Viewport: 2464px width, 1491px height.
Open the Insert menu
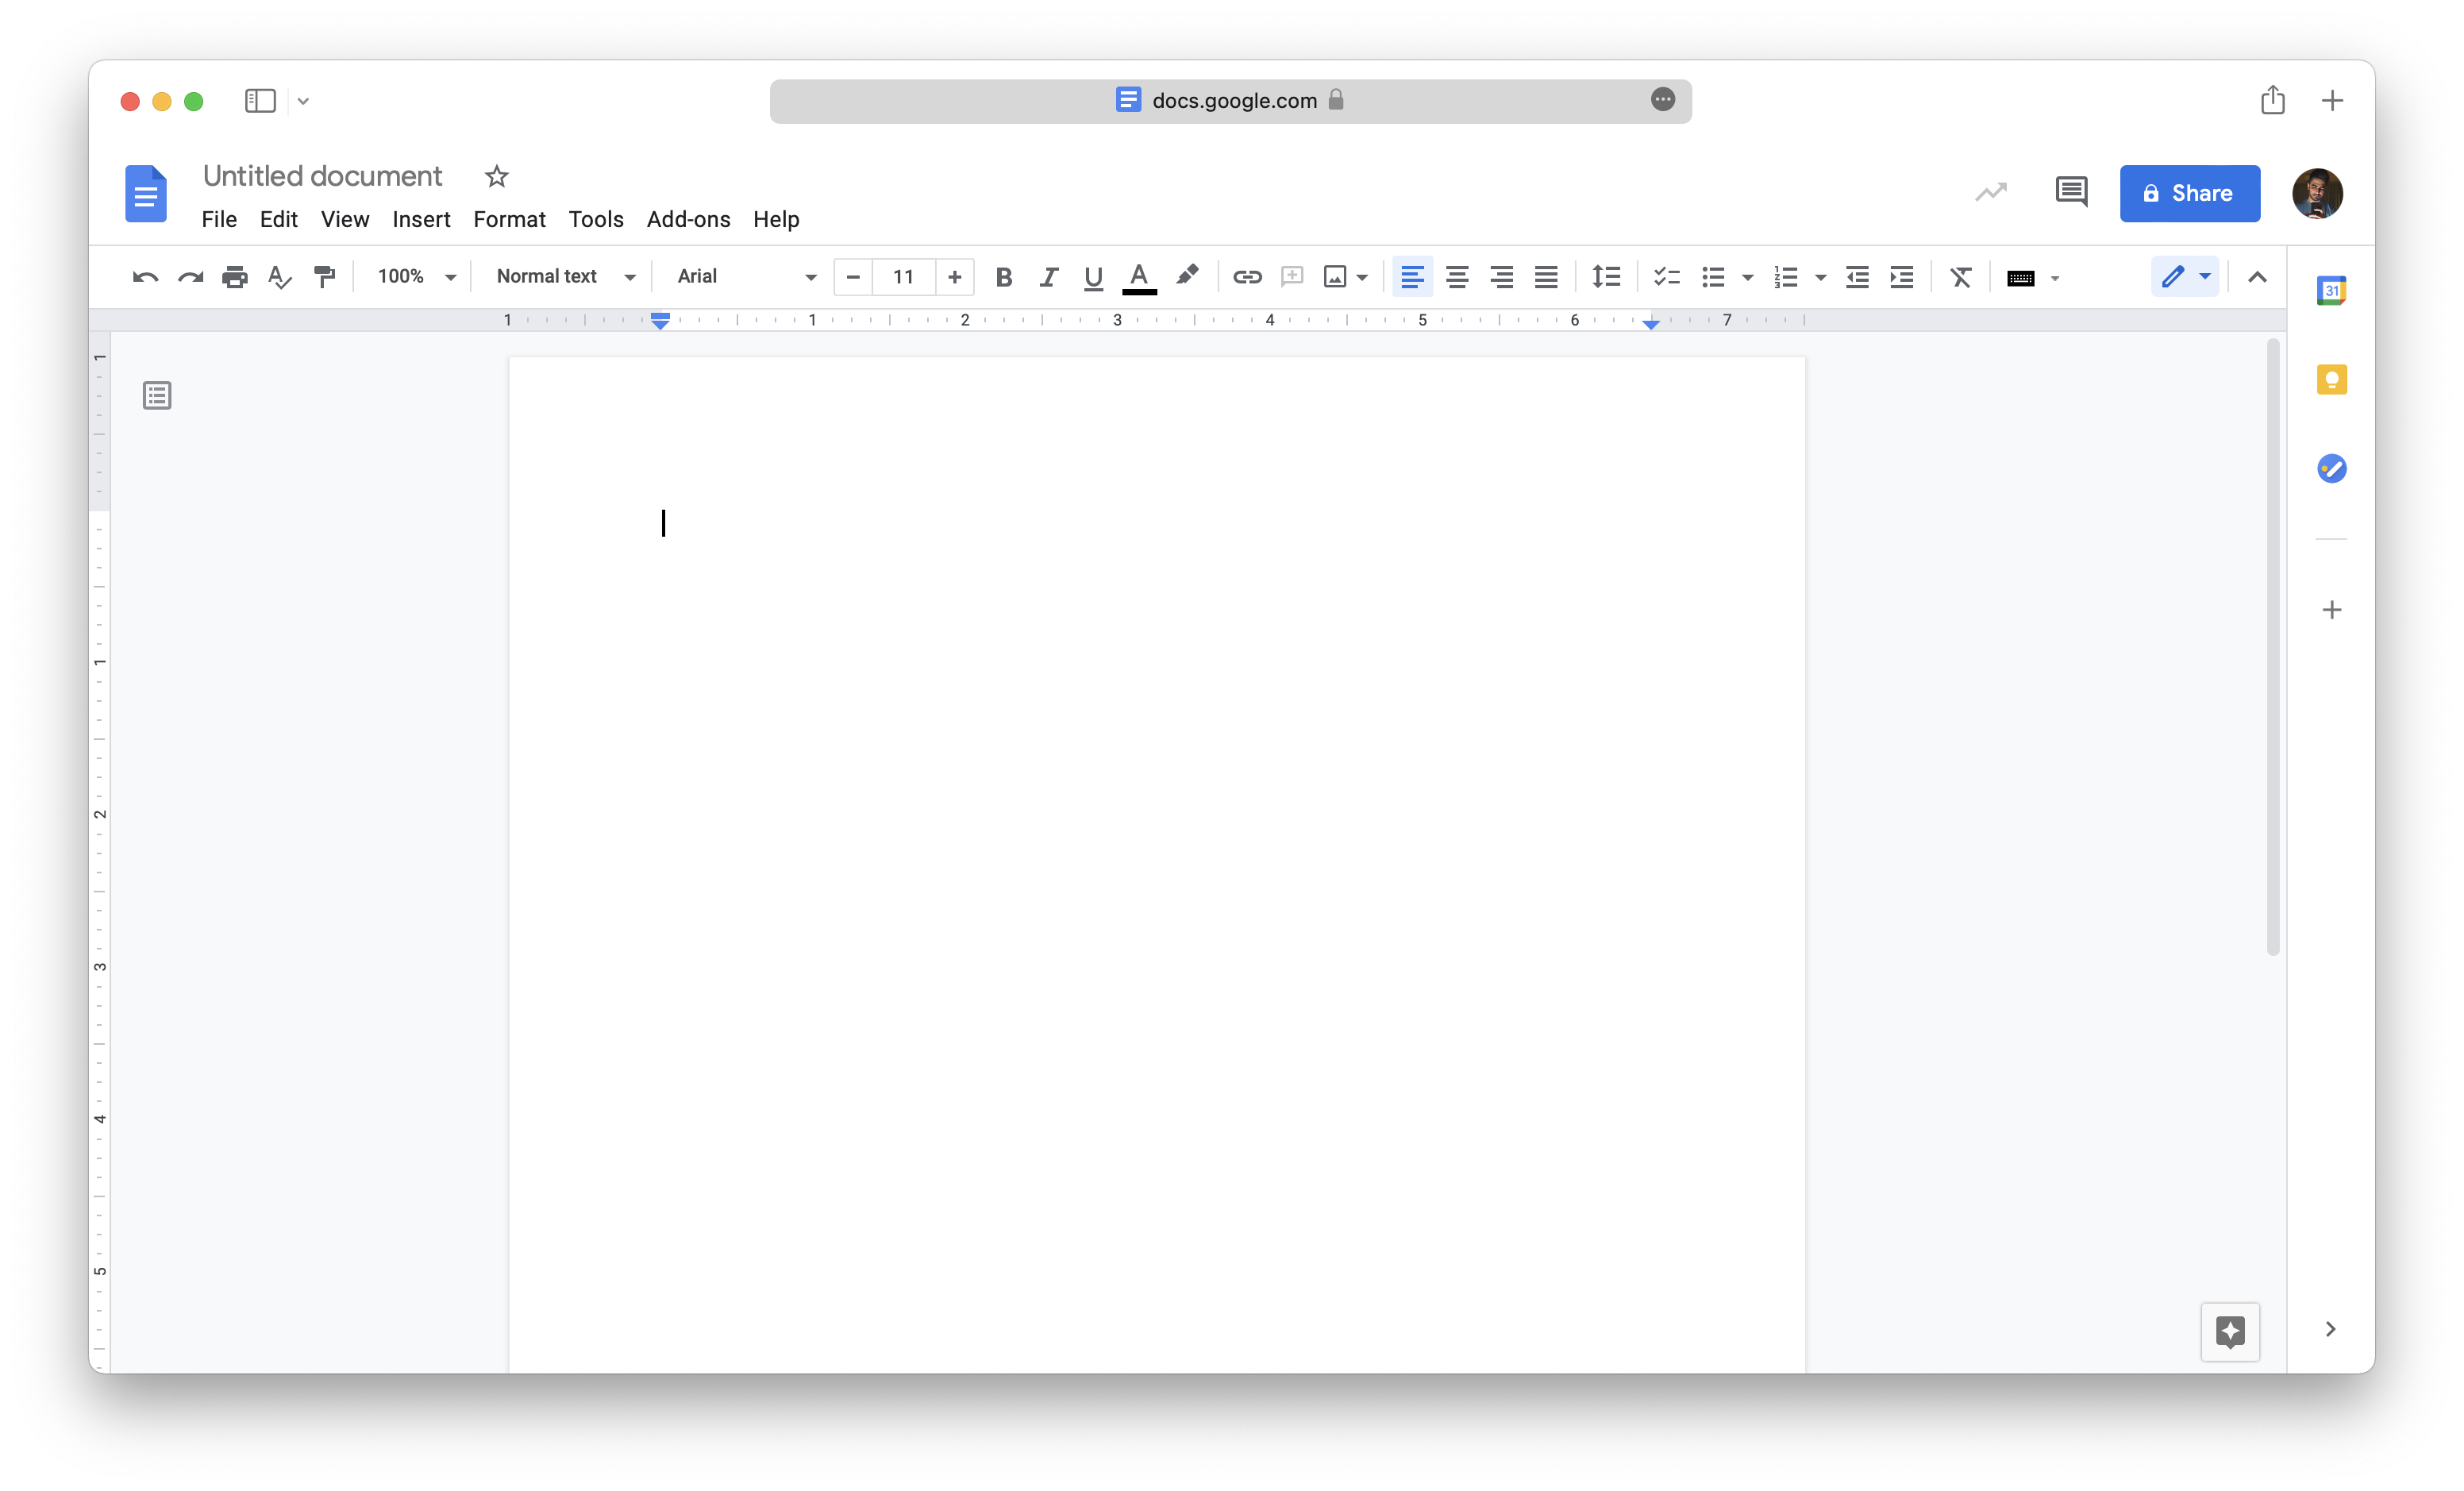pos(421,219)
